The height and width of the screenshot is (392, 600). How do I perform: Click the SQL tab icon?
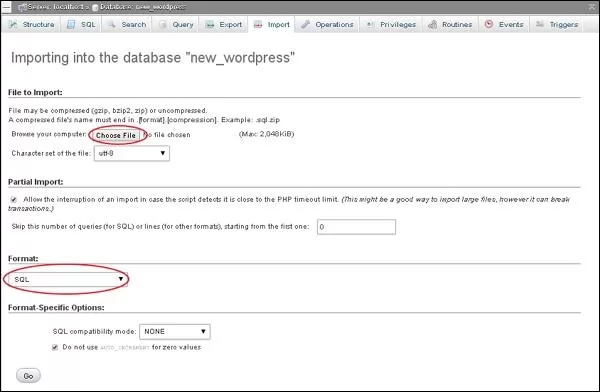coord(71,24)
